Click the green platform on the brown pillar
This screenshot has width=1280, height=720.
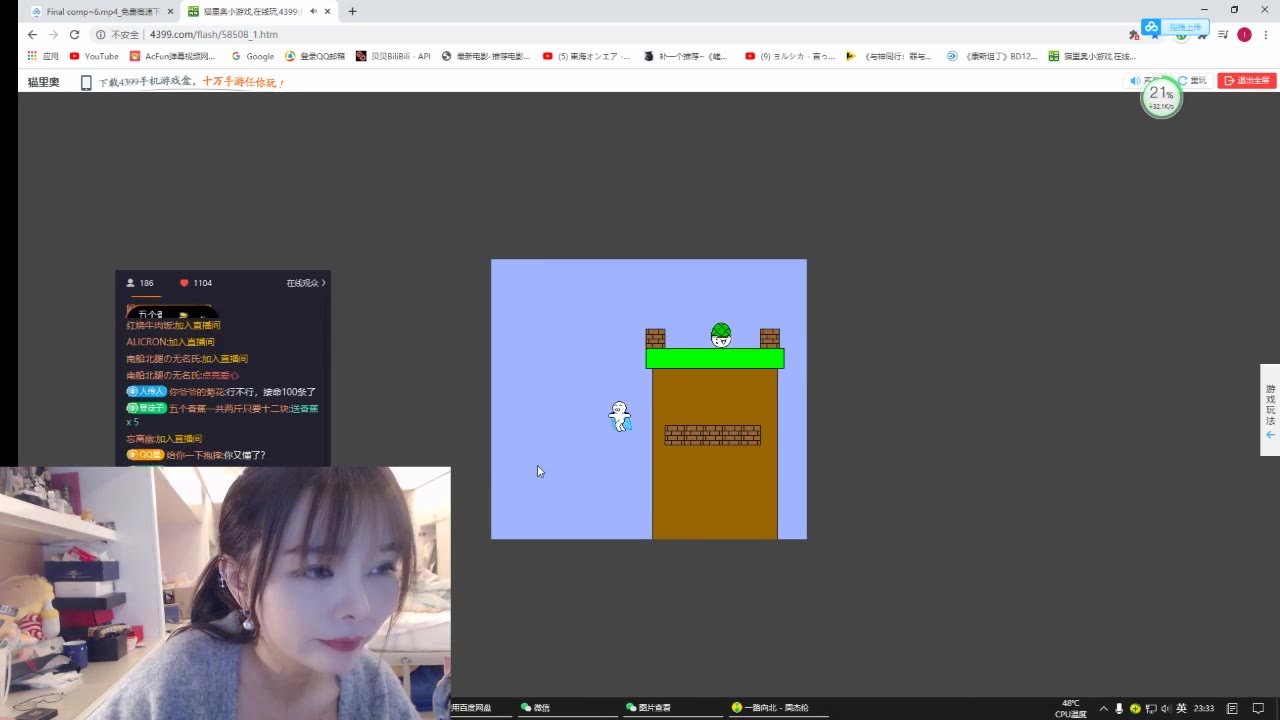click(715, 358)
